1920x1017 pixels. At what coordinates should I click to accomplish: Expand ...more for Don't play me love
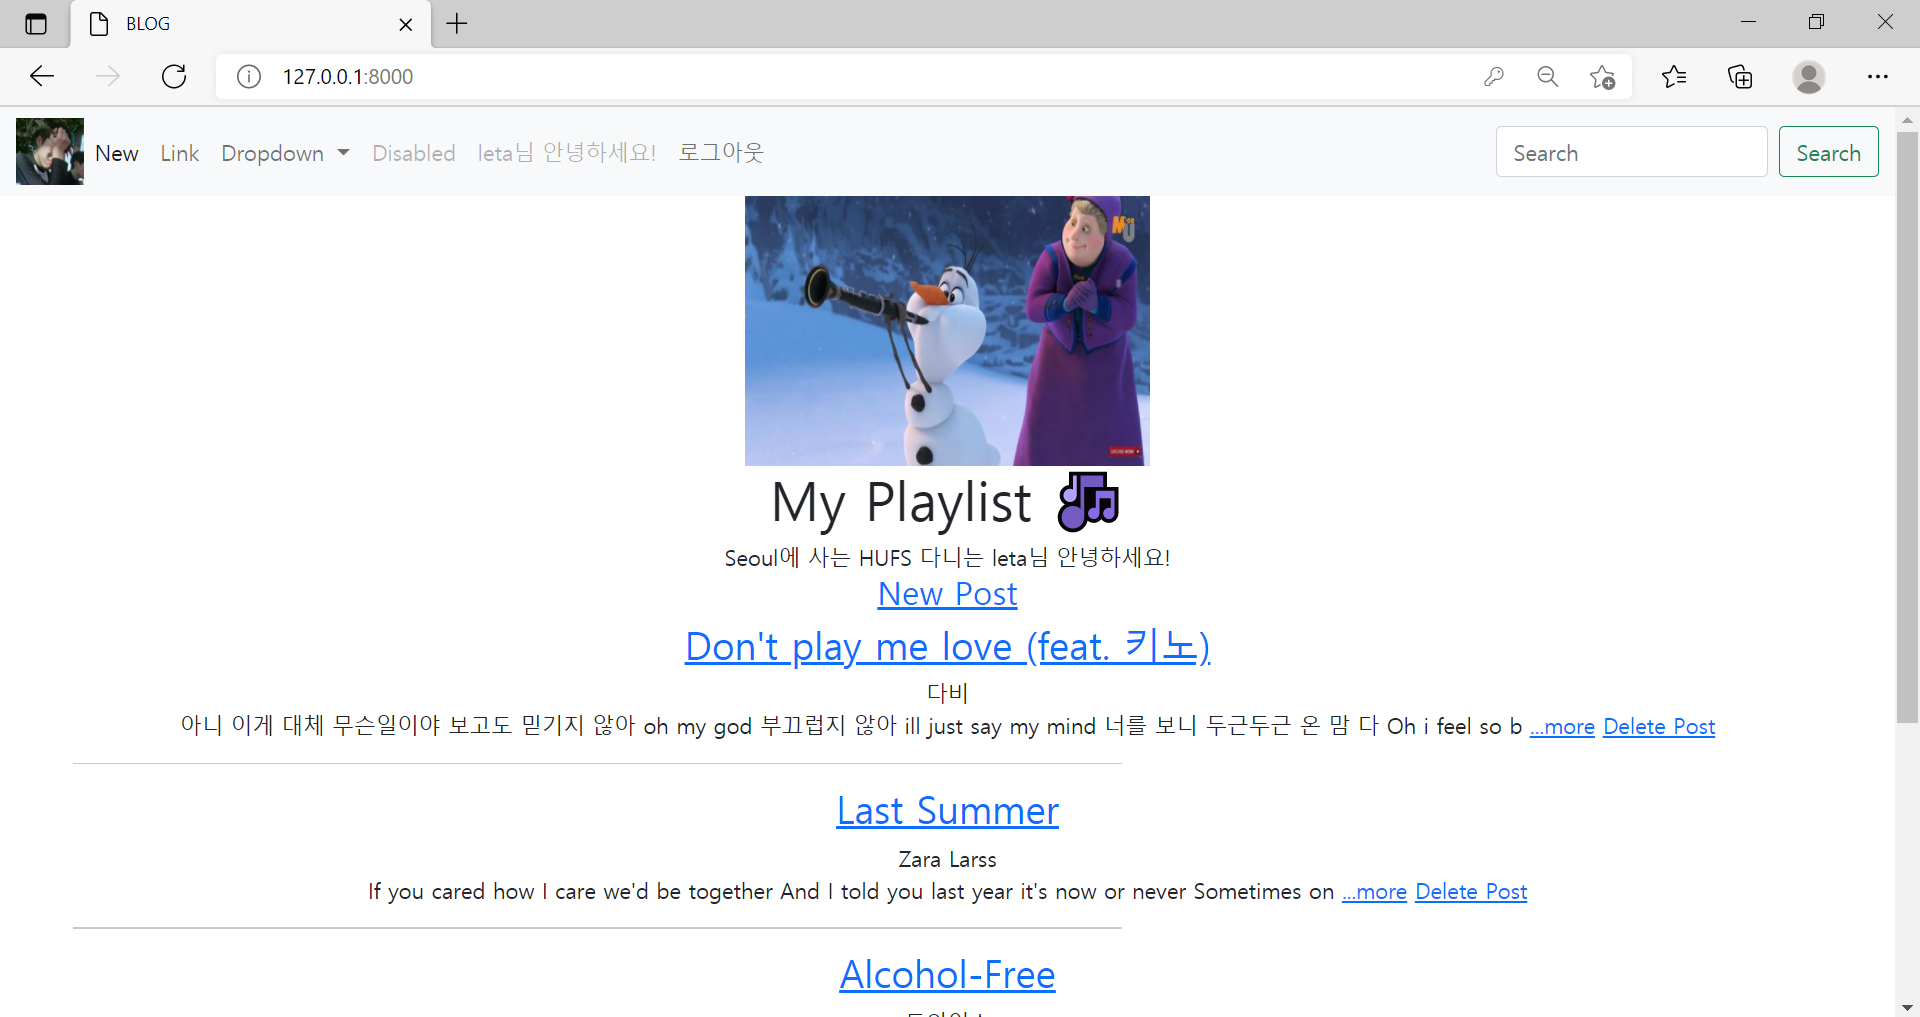point(1562,727)
